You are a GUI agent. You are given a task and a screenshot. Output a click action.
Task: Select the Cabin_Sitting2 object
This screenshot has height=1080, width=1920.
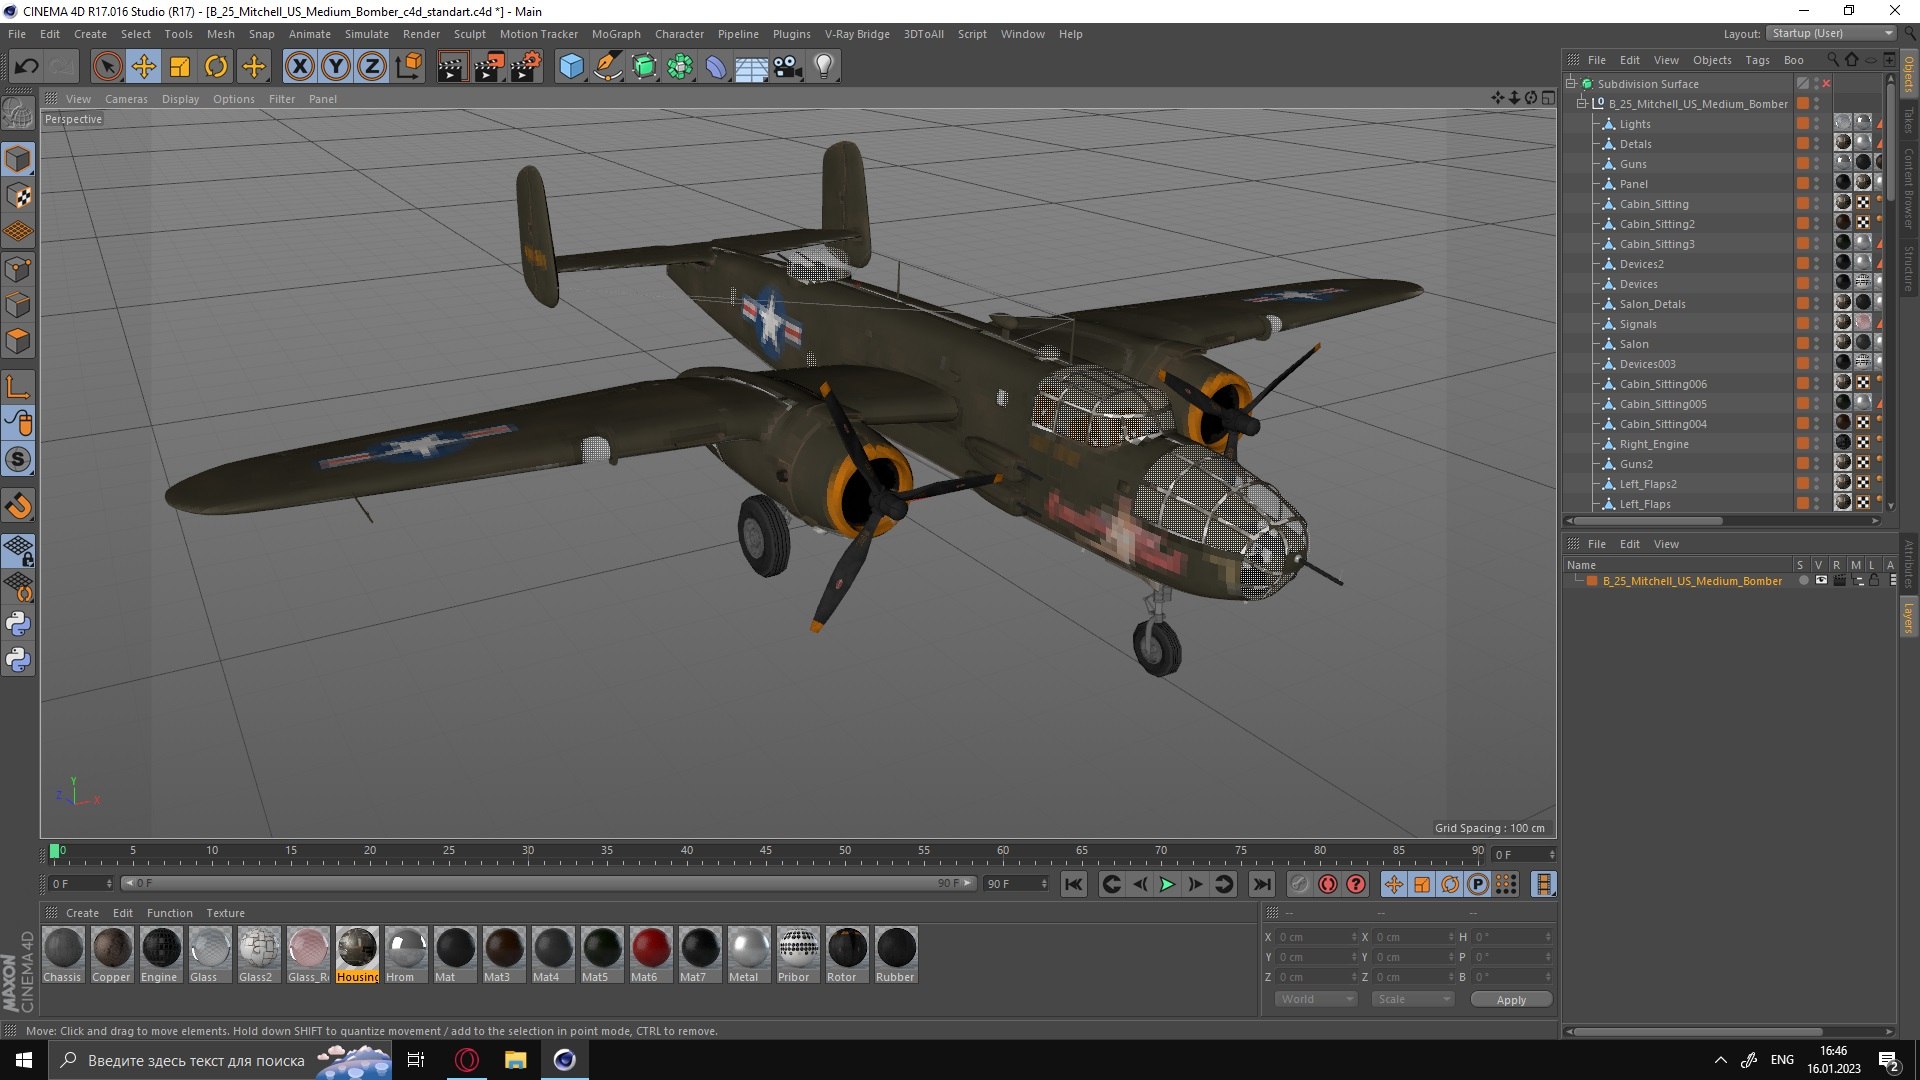point(1657,224)
